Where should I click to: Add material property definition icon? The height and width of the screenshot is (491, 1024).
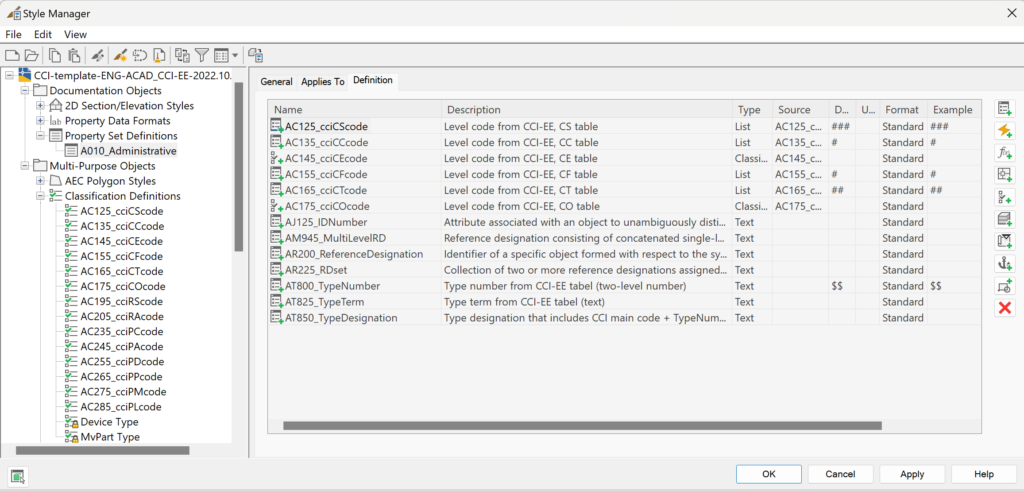tap(1005, 219)
